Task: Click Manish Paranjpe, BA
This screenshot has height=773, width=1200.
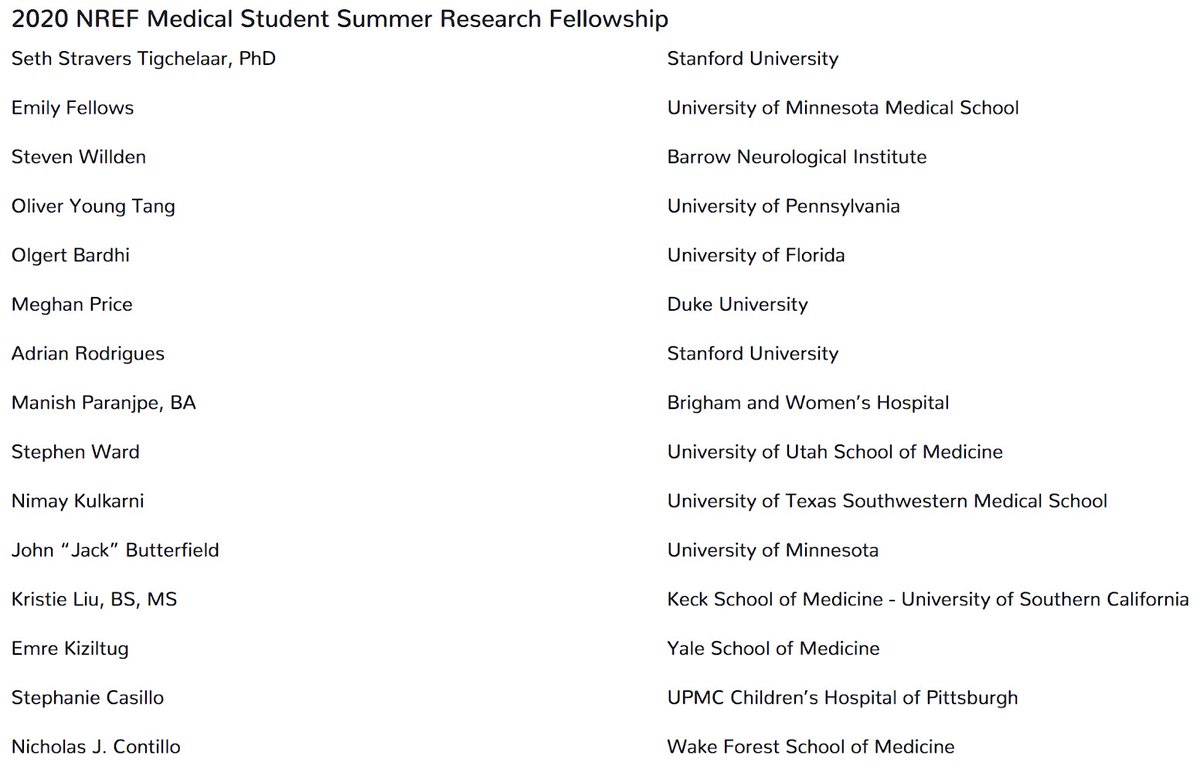Action: [x=104, y=403]
